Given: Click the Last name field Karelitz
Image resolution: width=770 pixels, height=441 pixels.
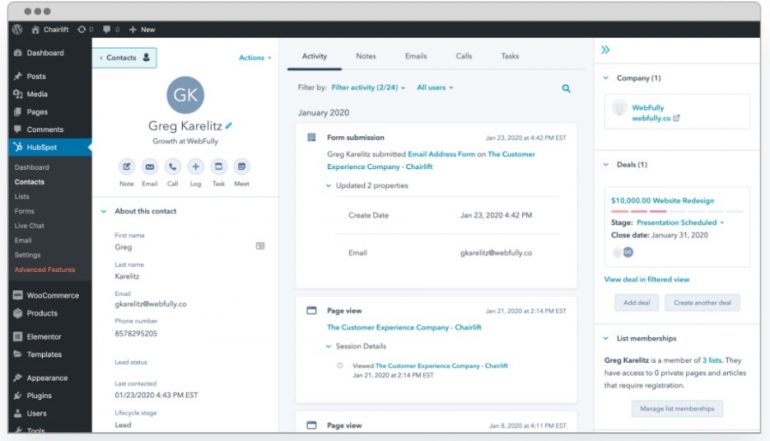Looking at the screenshot, I should pyautogui.click(x=127, y=276).
